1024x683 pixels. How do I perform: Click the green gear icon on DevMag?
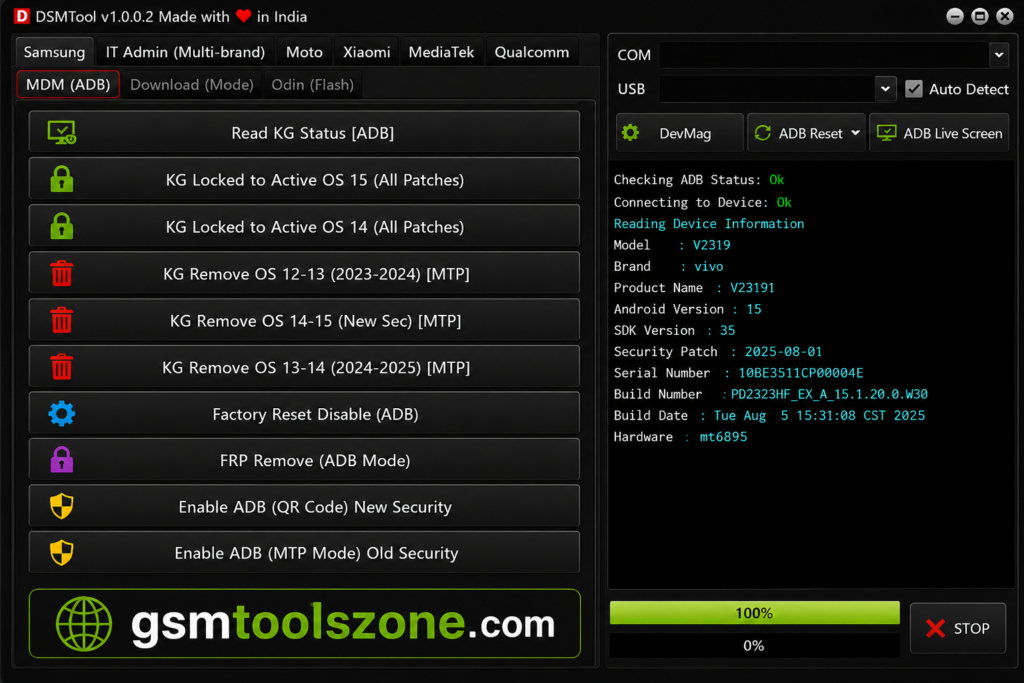point(630,133)
